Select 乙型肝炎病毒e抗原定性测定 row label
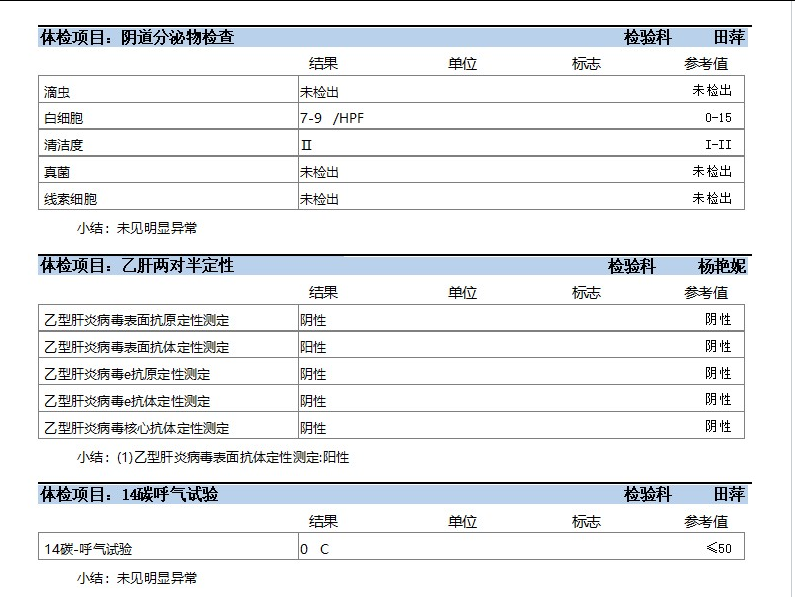This screenshot has width=795, height=597. [127, 374]
